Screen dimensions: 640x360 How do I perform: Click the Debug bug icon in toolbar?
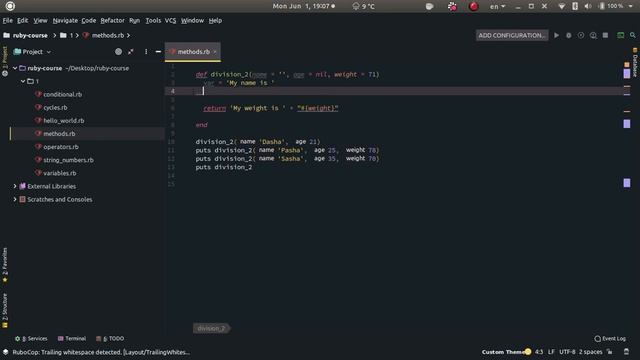coord(569,36)
